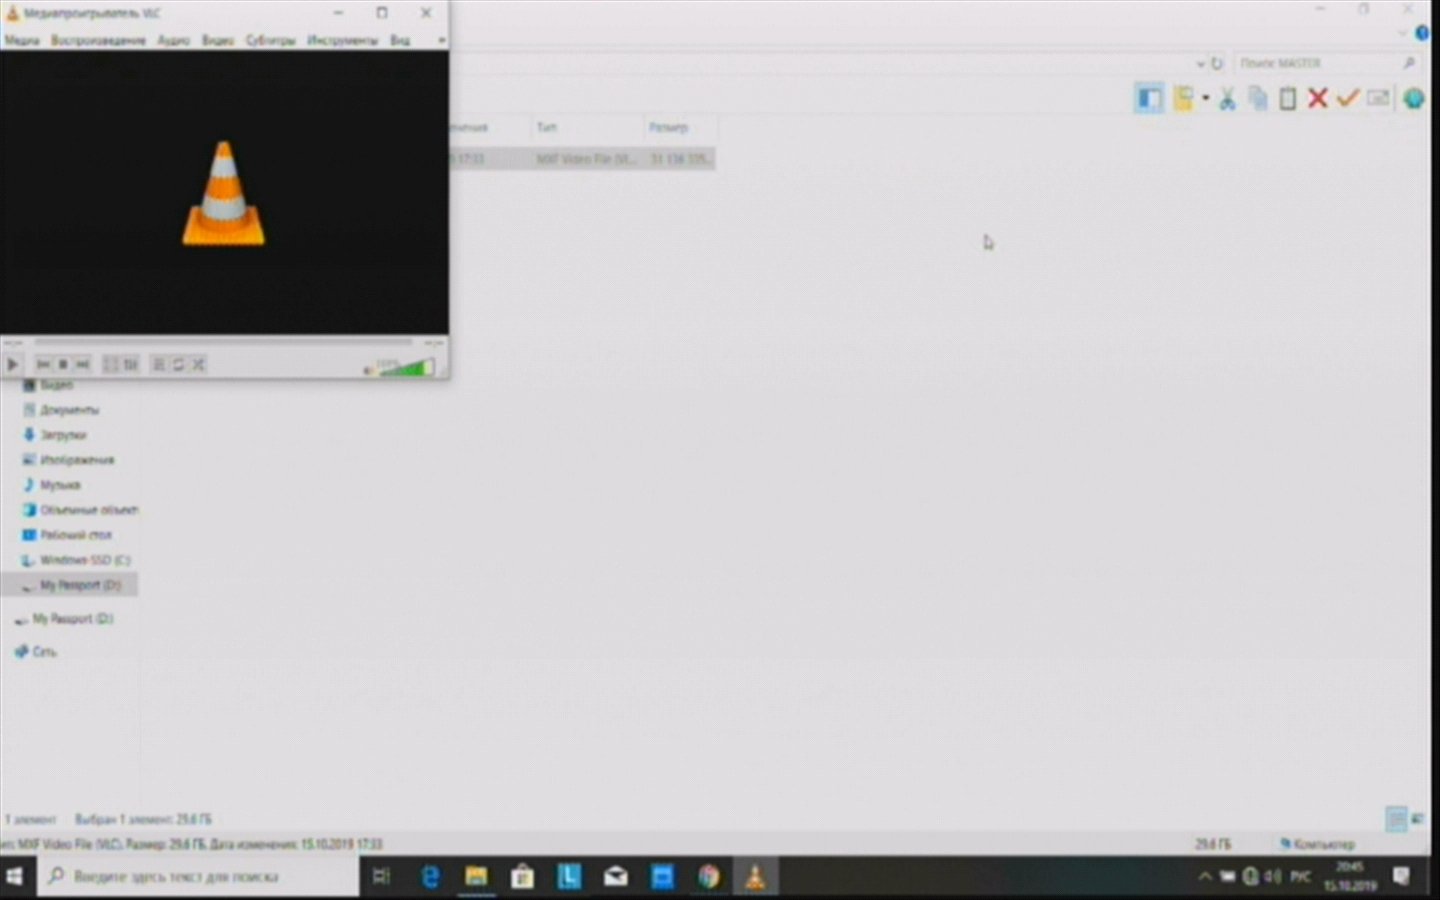1440x900 pixels.
Task: Open Загрузки in the navigation pane
Action: point(63,435)
